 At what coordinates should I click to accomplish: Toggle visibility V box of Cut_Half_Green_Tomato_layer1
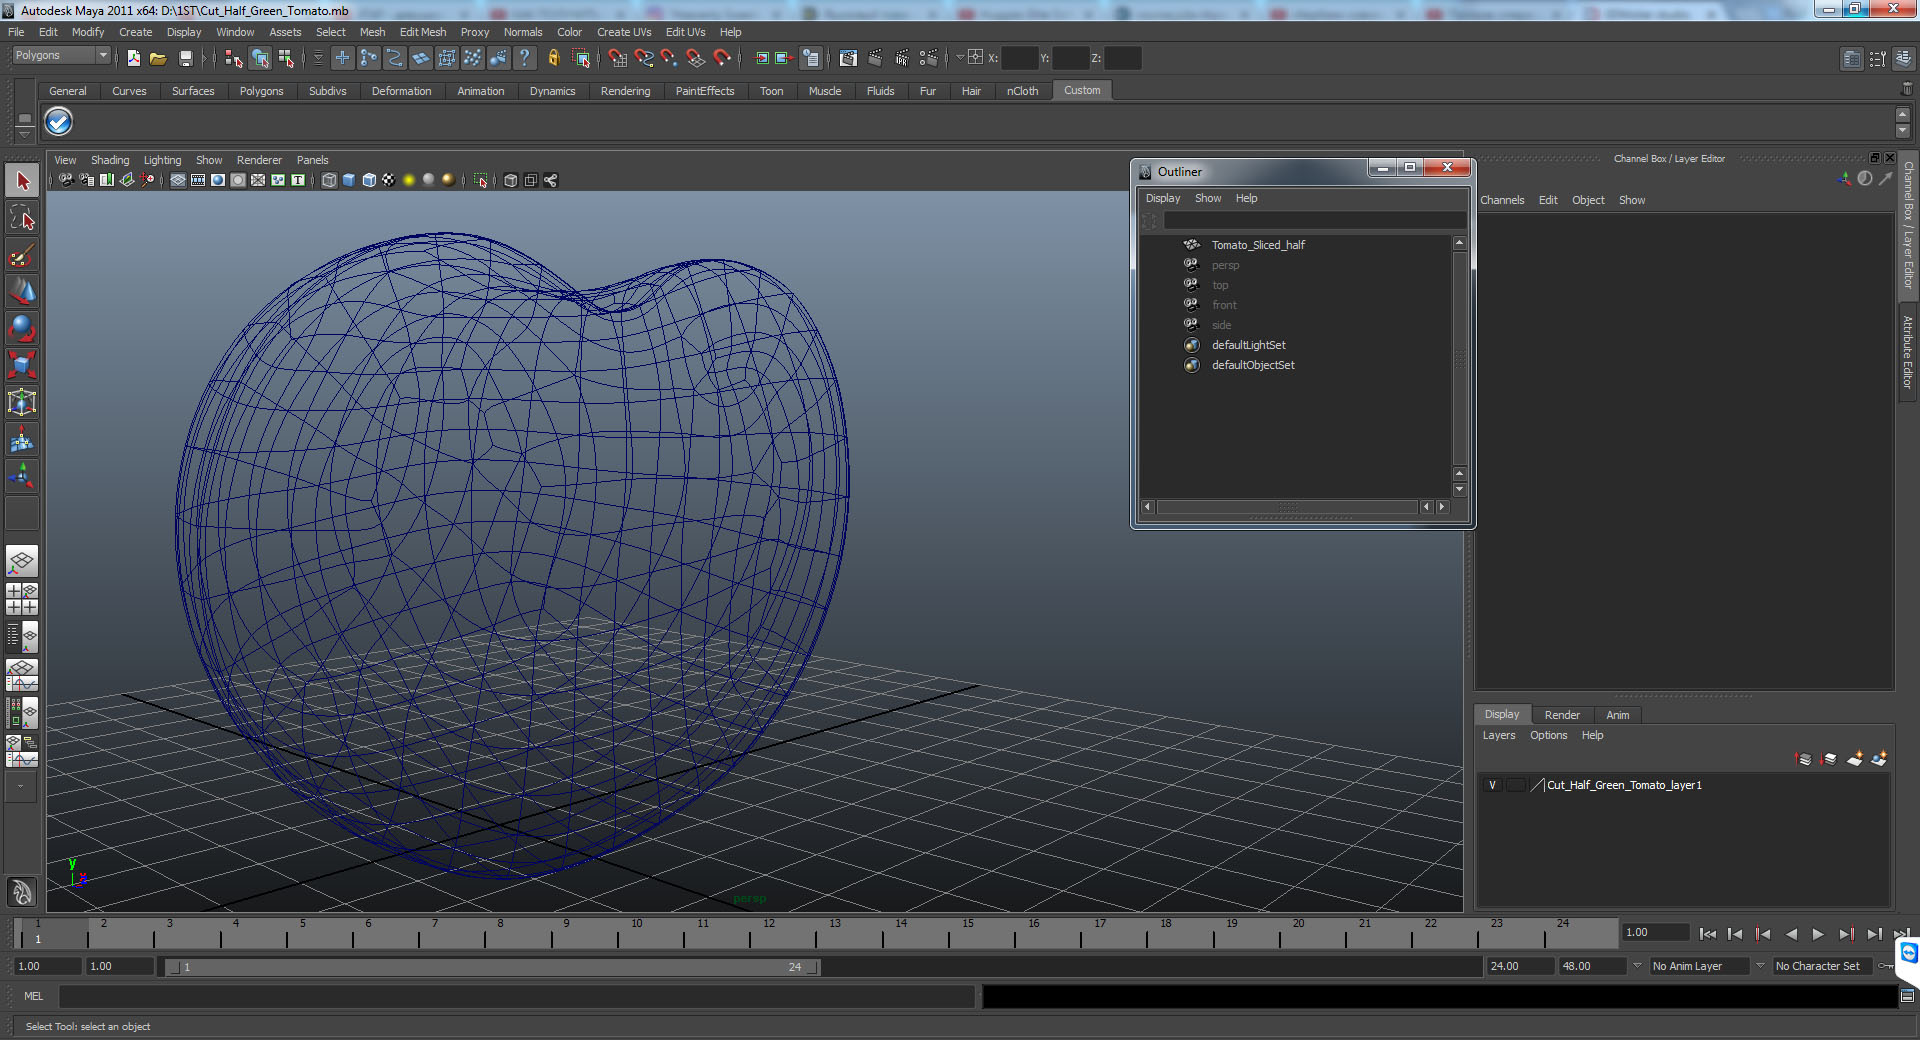[1492, 785]
